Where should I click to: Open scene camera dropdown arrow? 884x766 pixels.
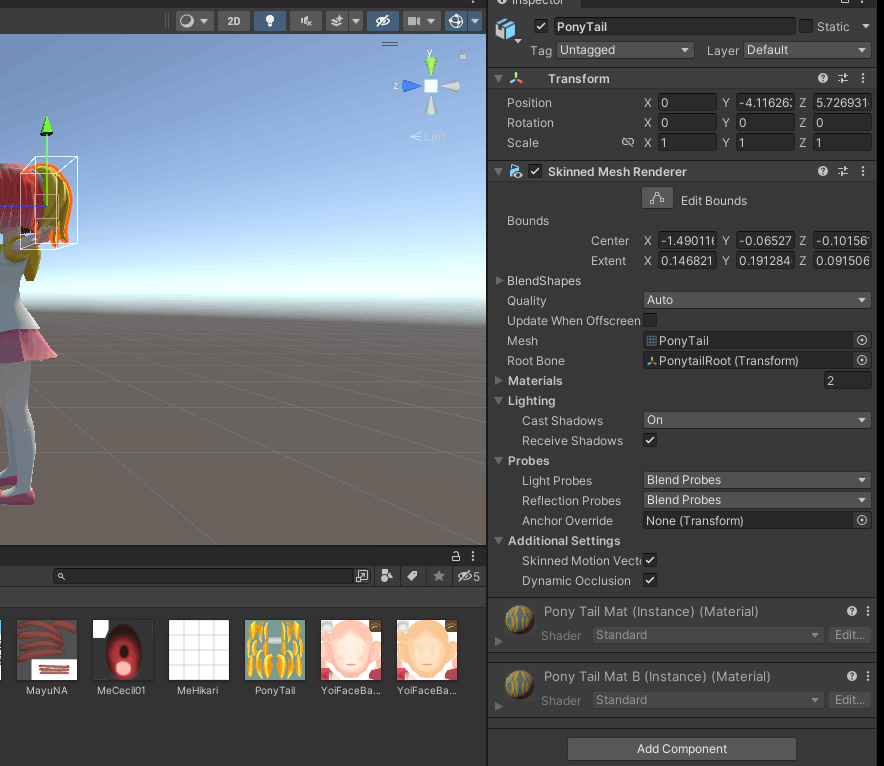click(x=431, y=21)
